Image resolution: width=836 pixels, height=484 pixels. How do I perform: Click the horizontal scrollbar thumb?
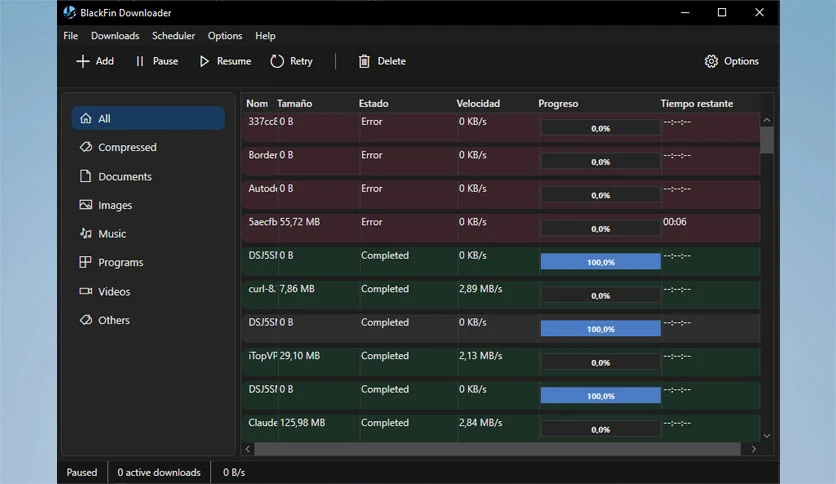pos(497,449)
